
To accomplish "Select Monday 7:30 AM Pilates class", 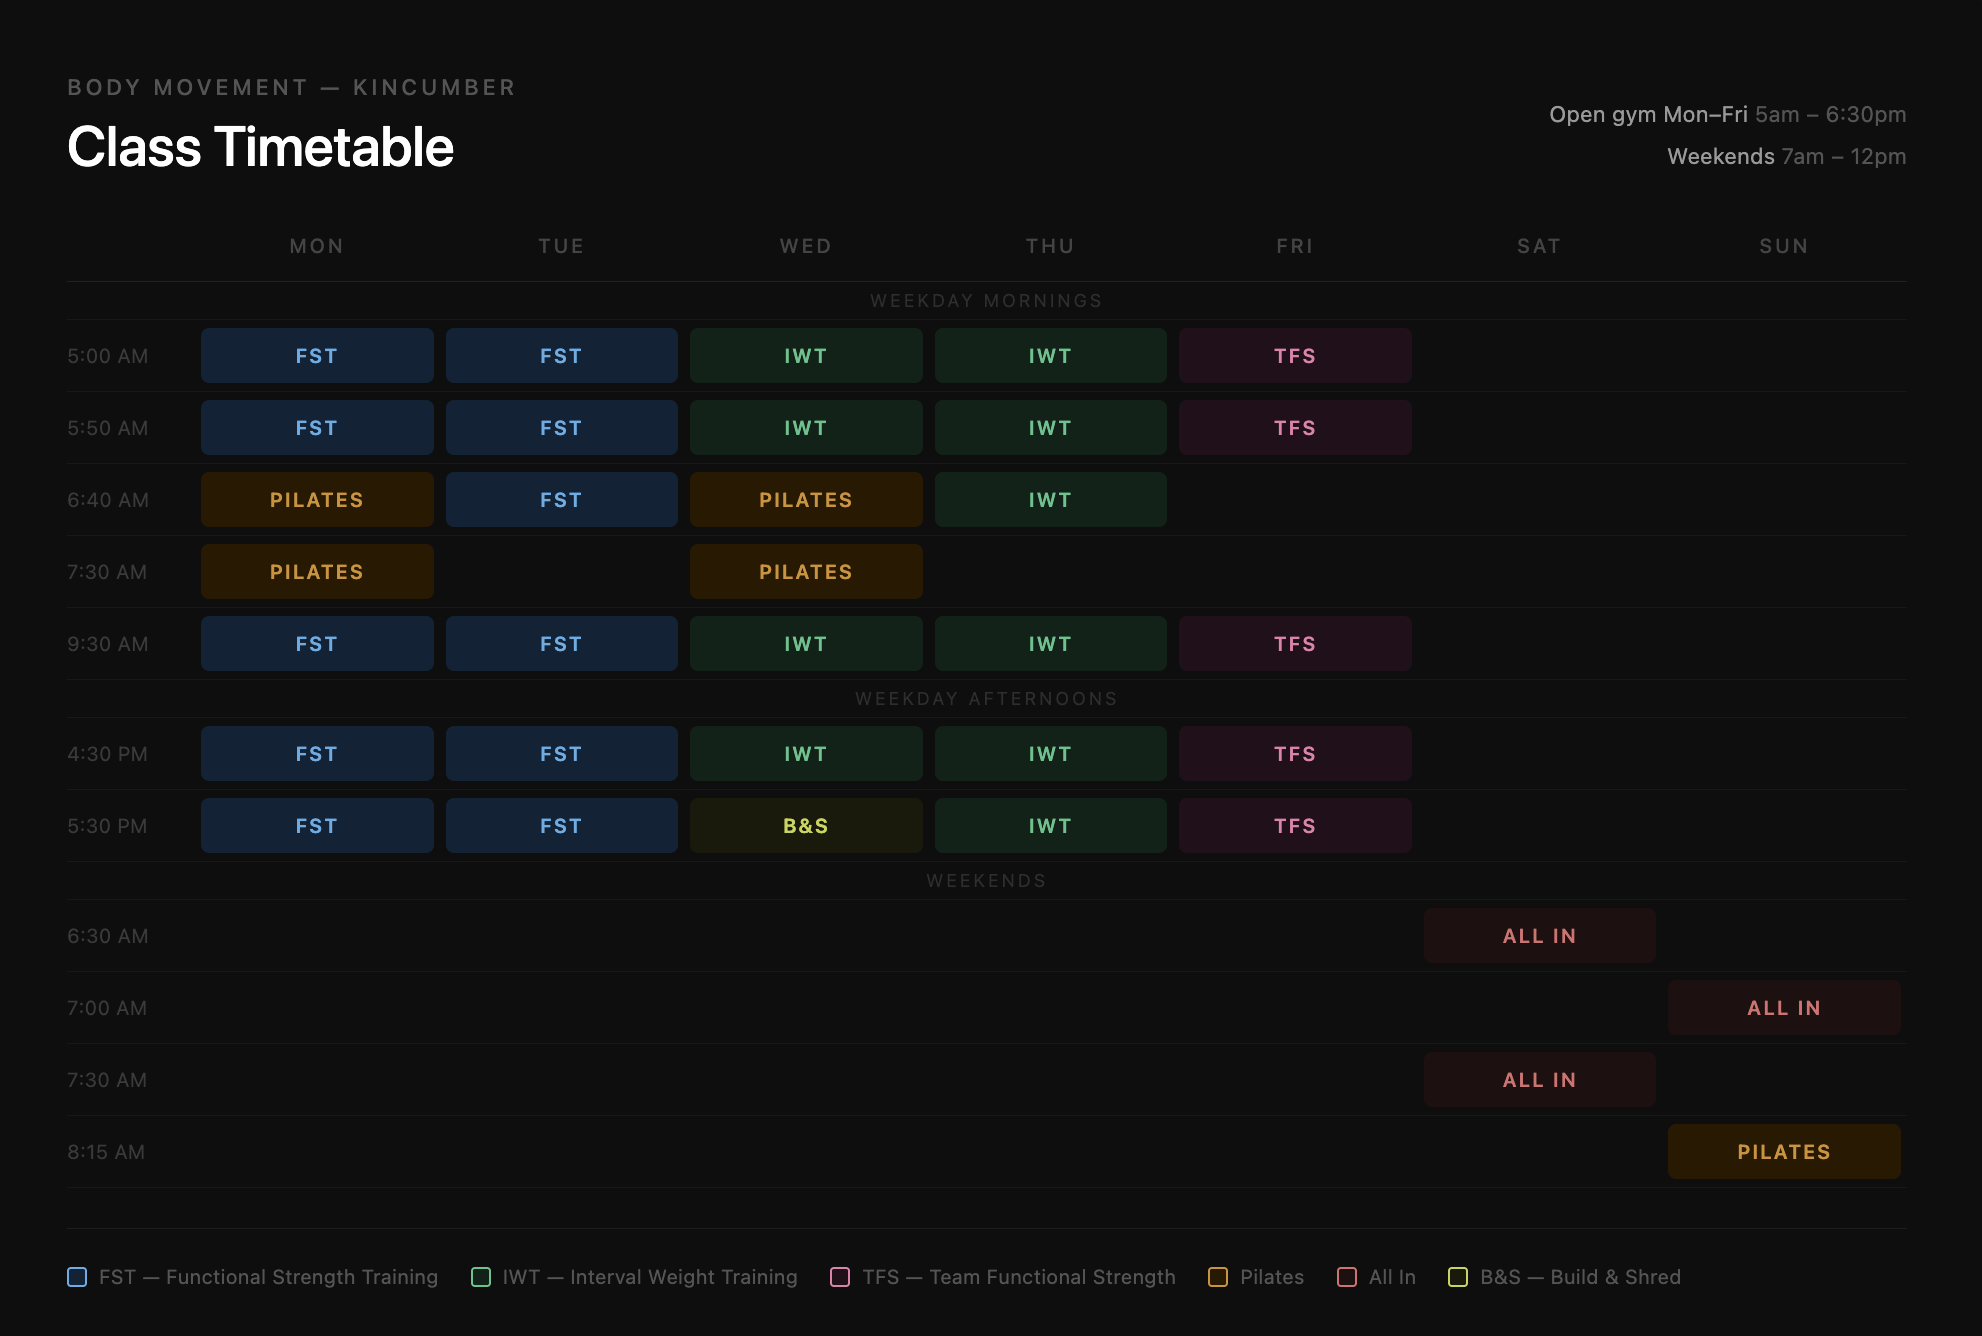I will tap(317, 572).
